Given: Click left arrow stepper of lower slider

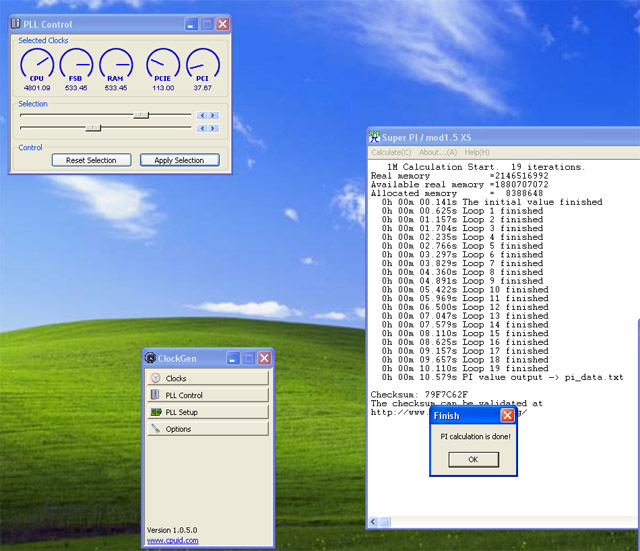Looking at the screenshot, I should (x=203, y=128).
